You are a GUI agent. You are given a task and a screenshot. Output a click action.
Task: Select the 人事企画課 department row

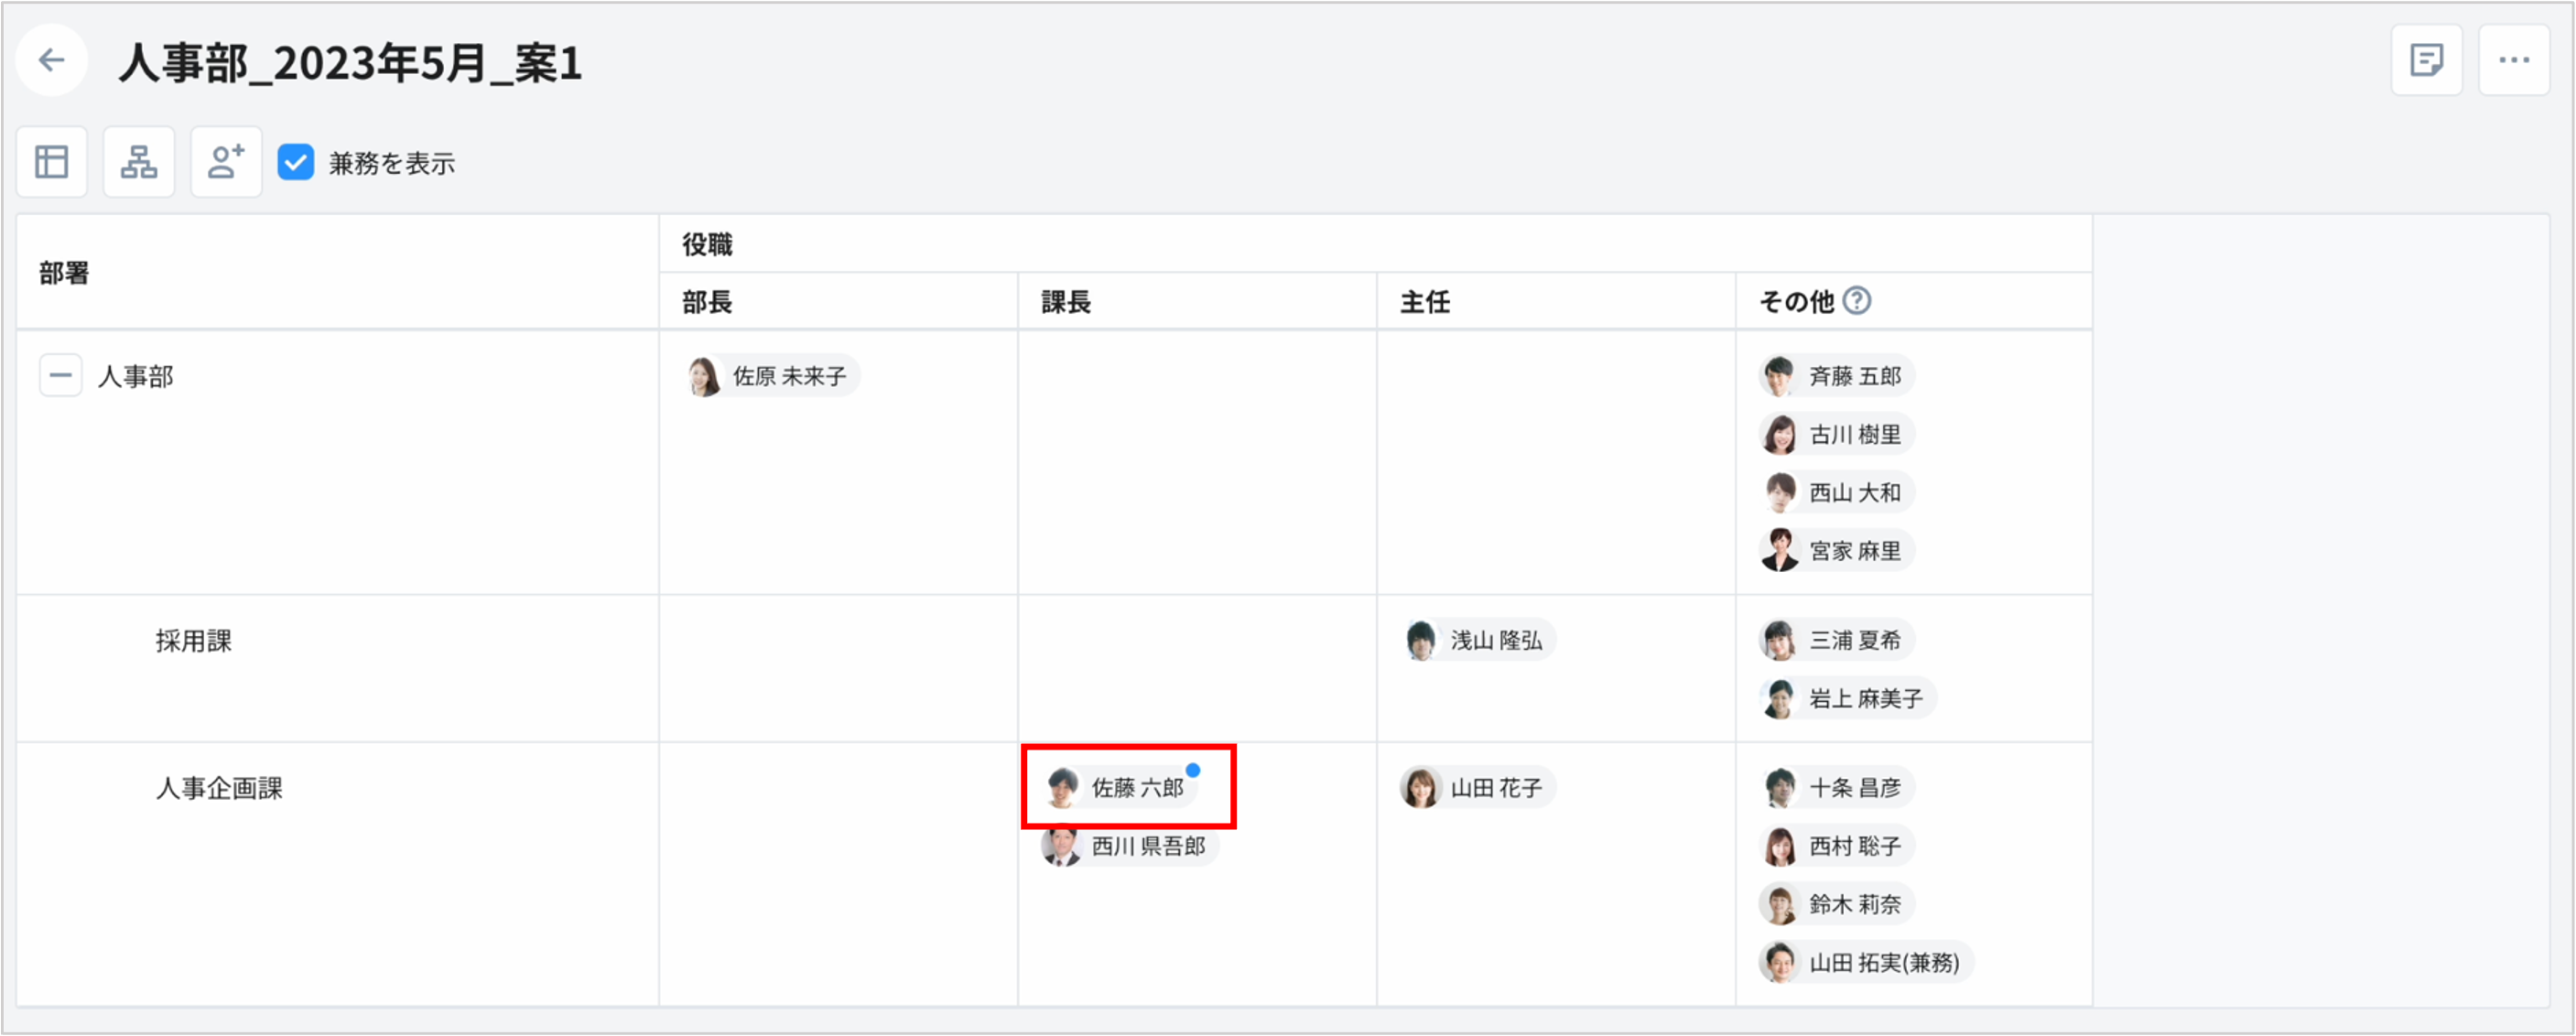pos(219,788)
